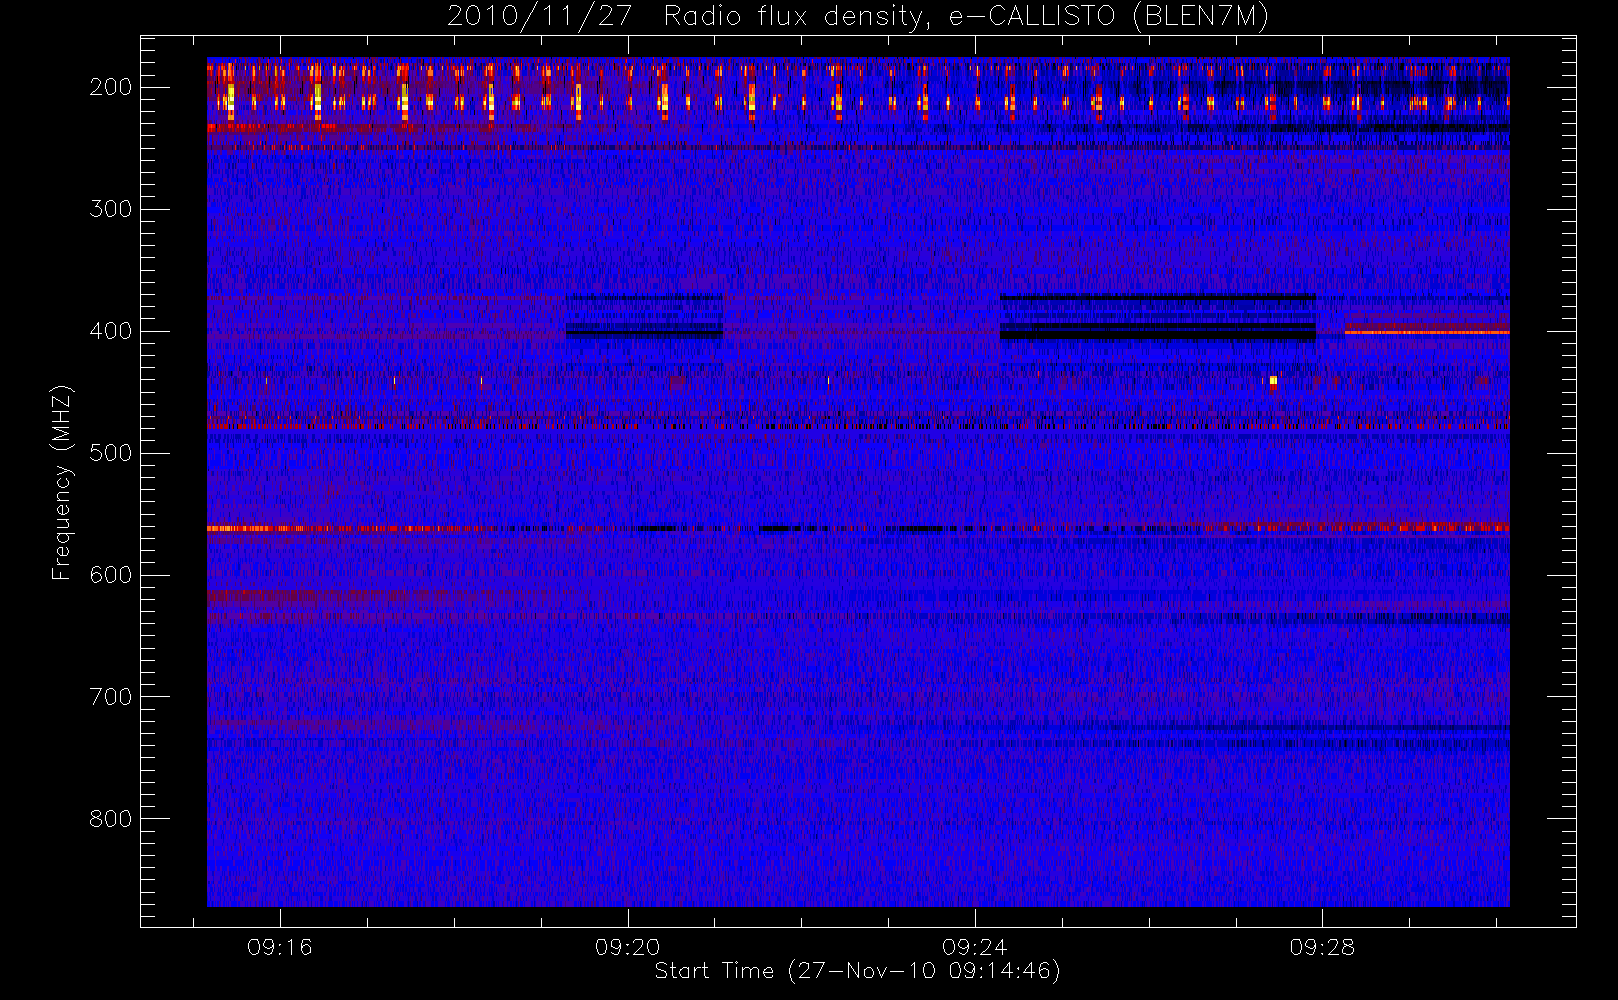Click the bright yellow spot near 09:27

click(x=1273, y=380)
